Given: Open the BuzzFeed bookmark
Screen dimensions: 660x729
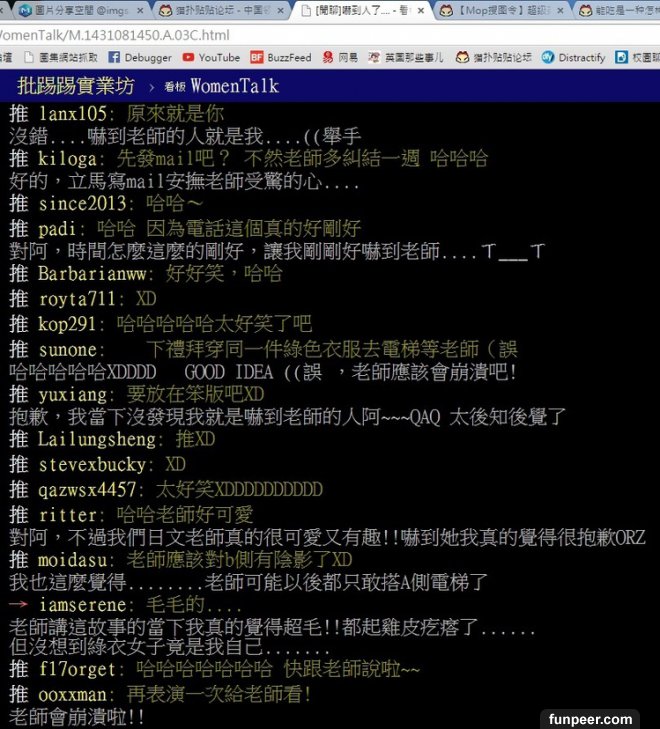Looking at the screenshot, I should coord(282,58).
